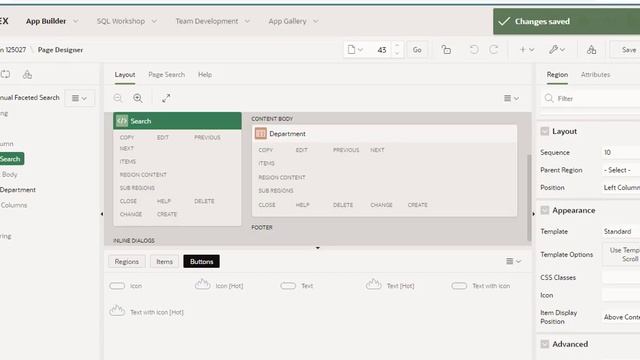Image resolution: width=640 pixels, height=360 pixels.
Task: Click the right pane collapse arrow
Action: 533,214
